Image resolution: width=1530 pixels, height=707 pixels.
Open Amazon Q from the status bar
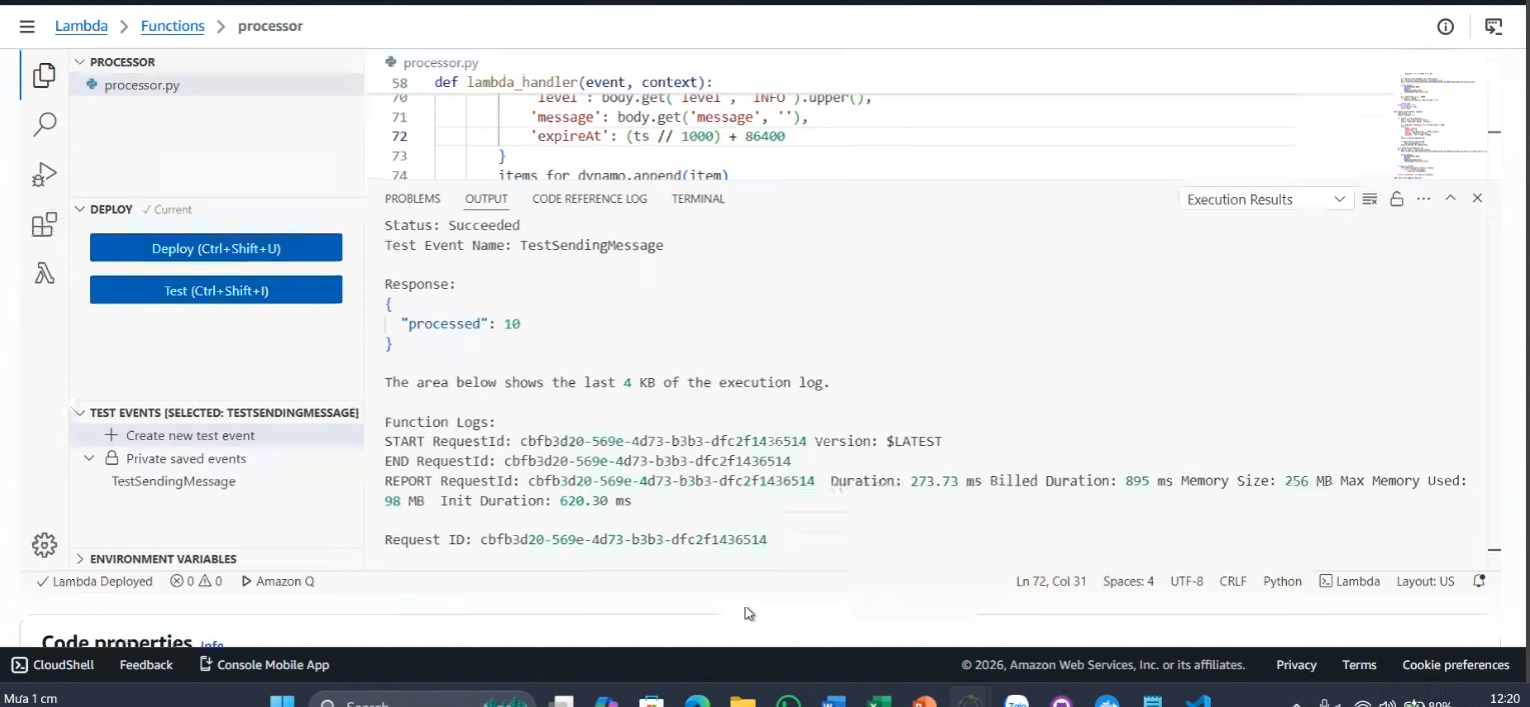[278, 581]
